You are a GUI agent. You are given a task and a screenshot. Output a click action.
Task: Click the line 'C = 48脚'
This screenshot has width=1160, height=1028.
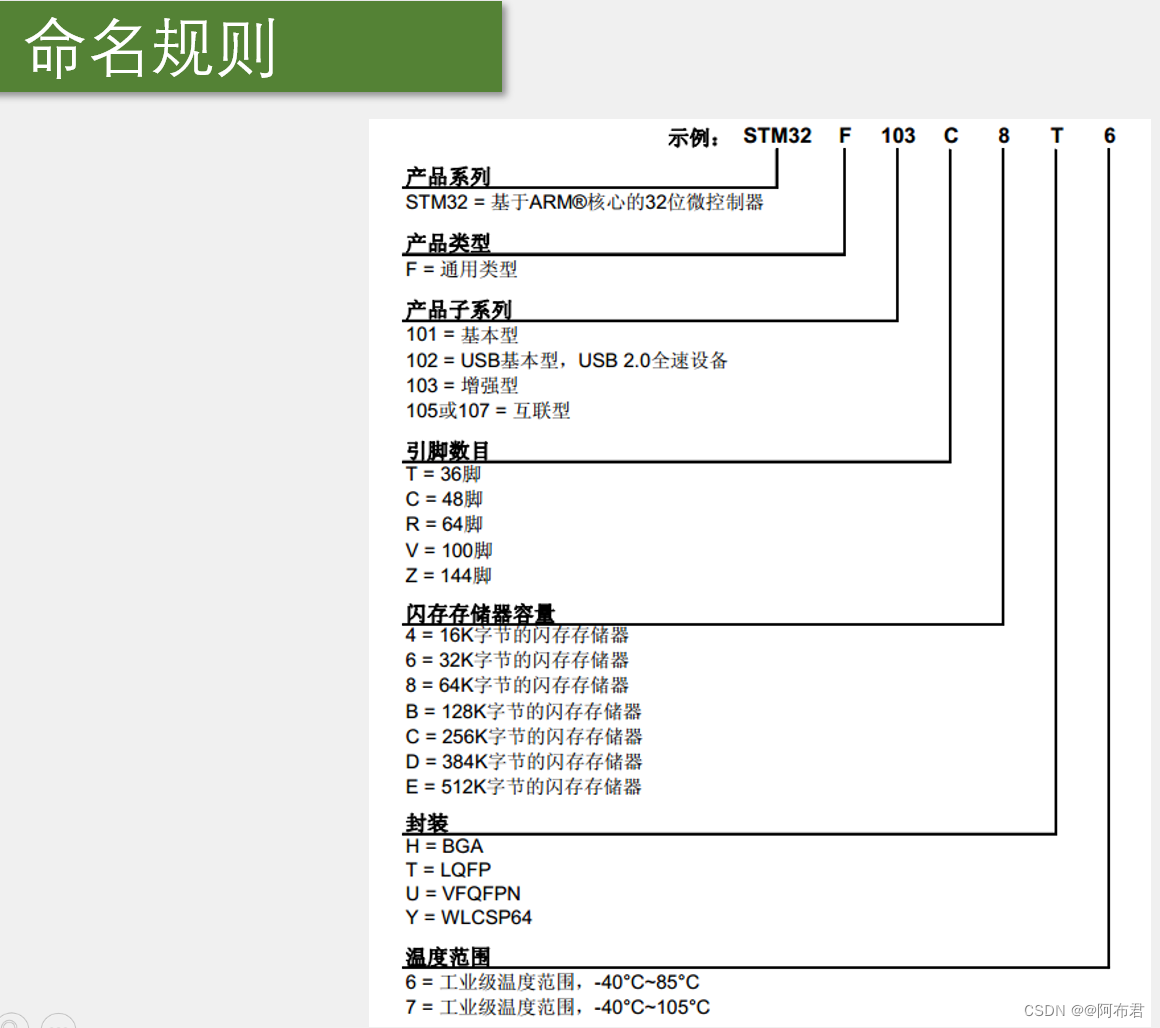(x=444, y=499)
